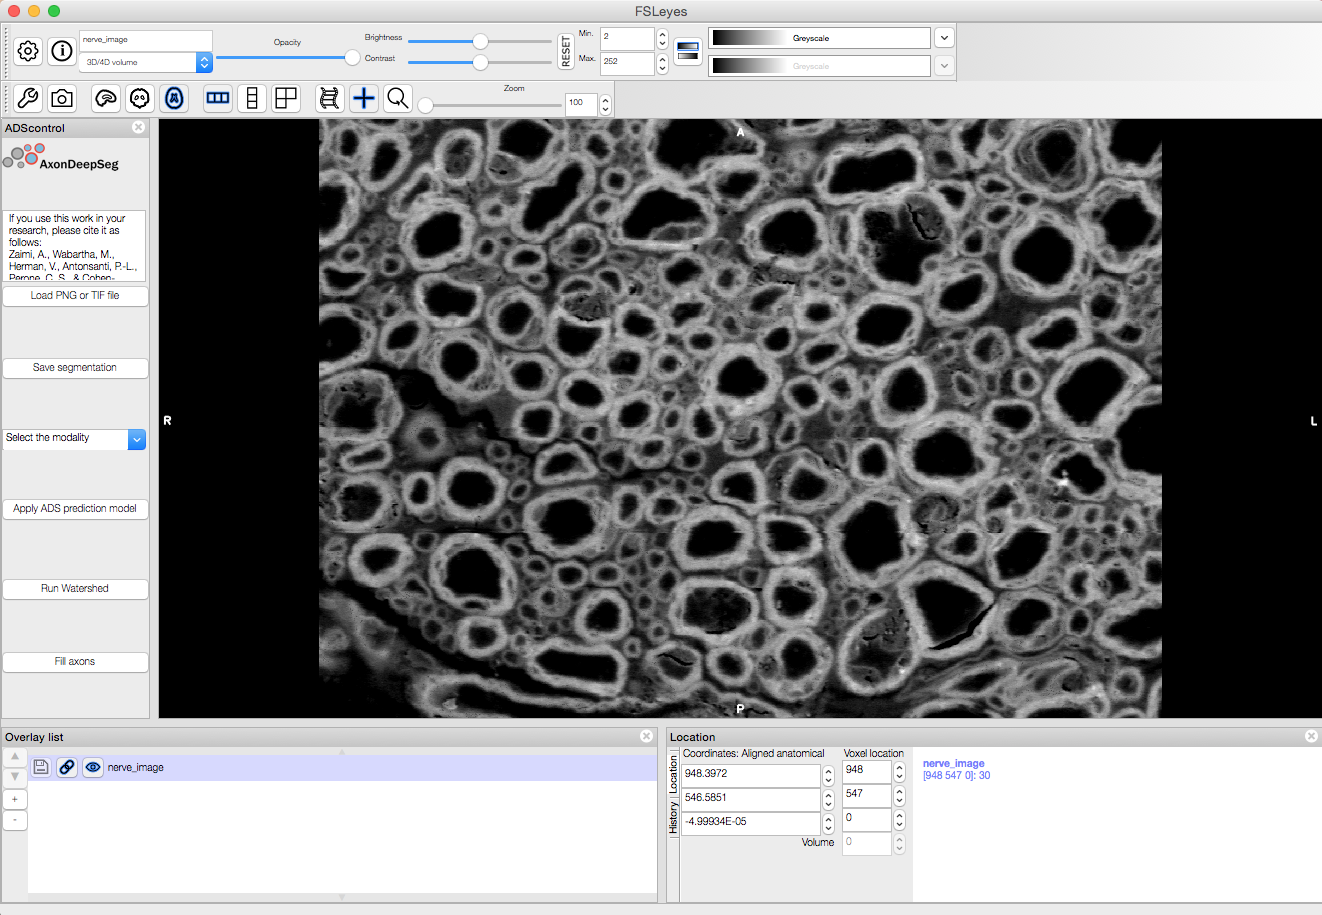Toggle movie mode film icon
1322x915 pixels.
[x=329, y=98]
